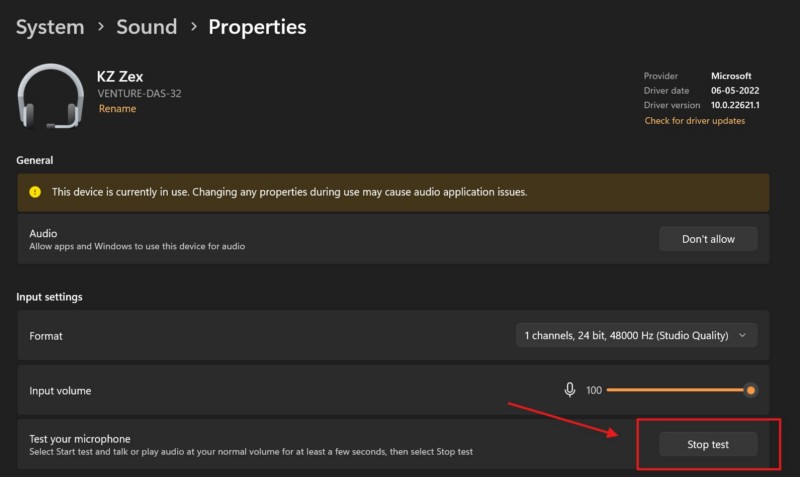Click the input volume slider track

(x=670, y=390)
